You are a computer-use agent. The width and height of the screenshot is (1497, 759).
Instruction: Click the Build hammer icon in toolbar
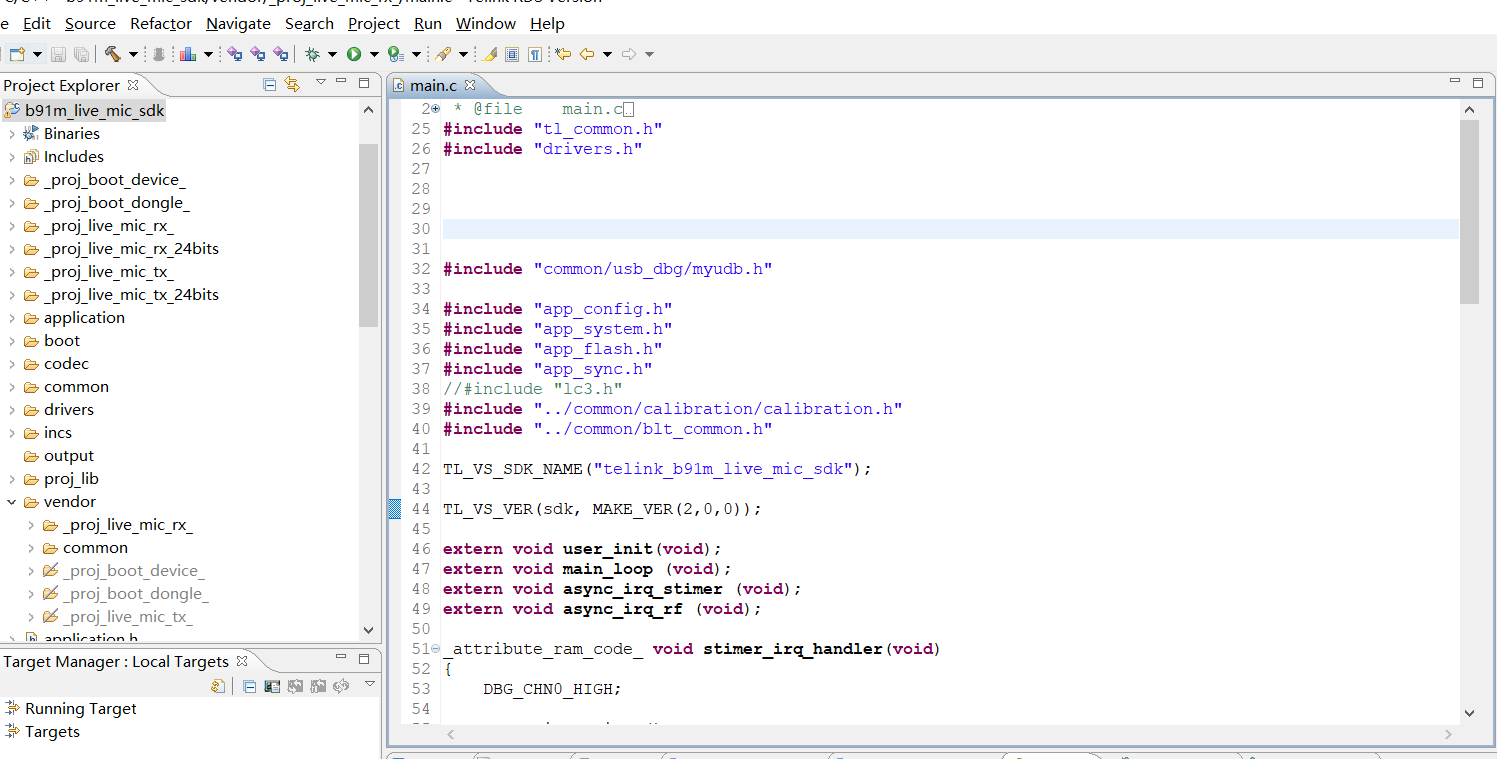pyautogui.click(x=112, y=54)
